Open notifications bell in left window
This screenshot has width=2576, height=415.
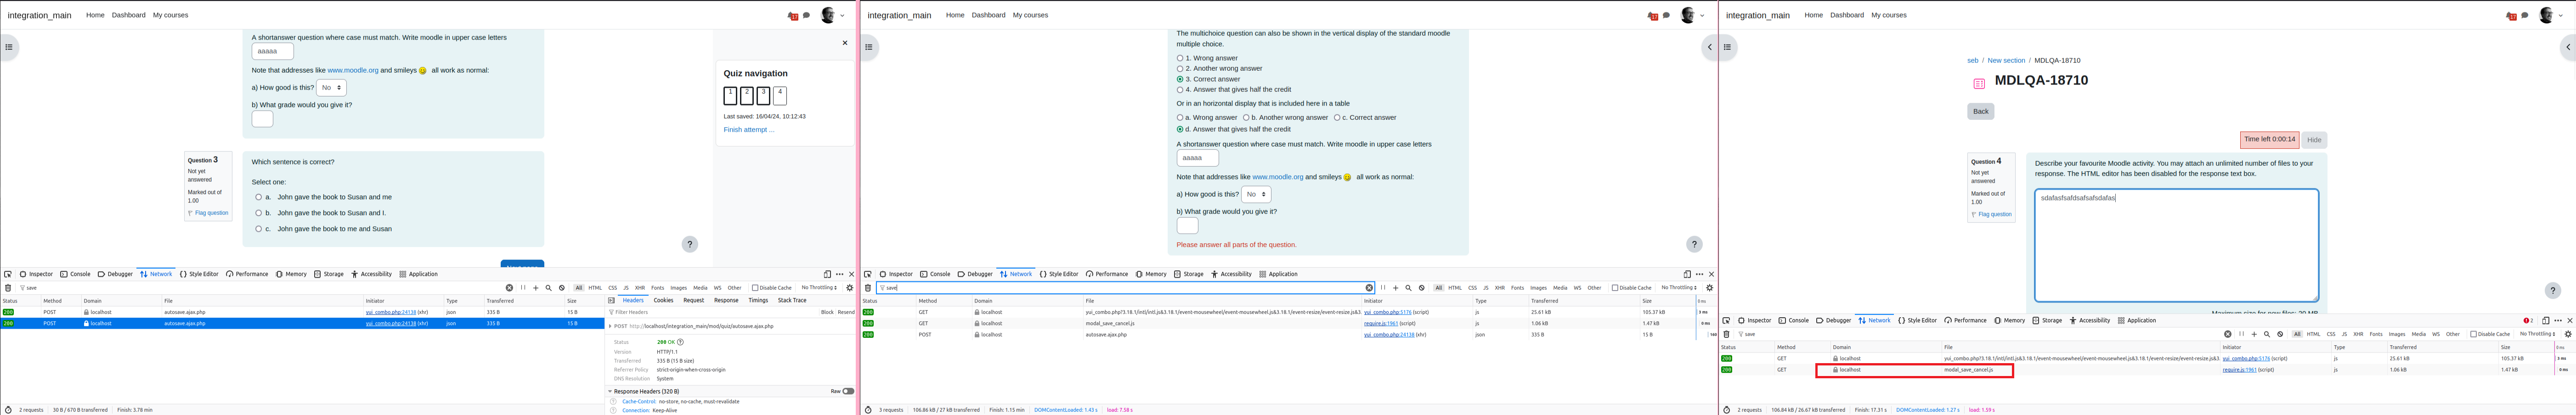tap(793, 16)
